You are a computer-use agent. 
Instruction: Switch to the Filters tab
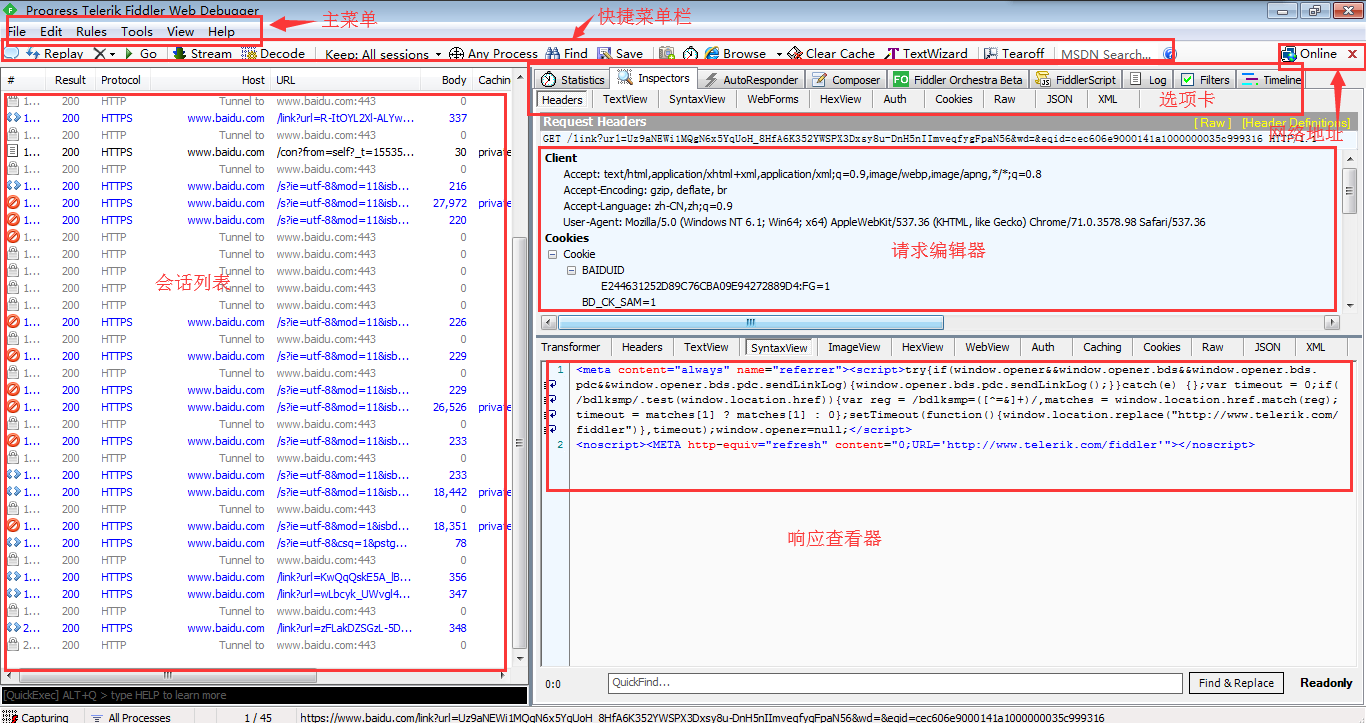click(1206, 79)
